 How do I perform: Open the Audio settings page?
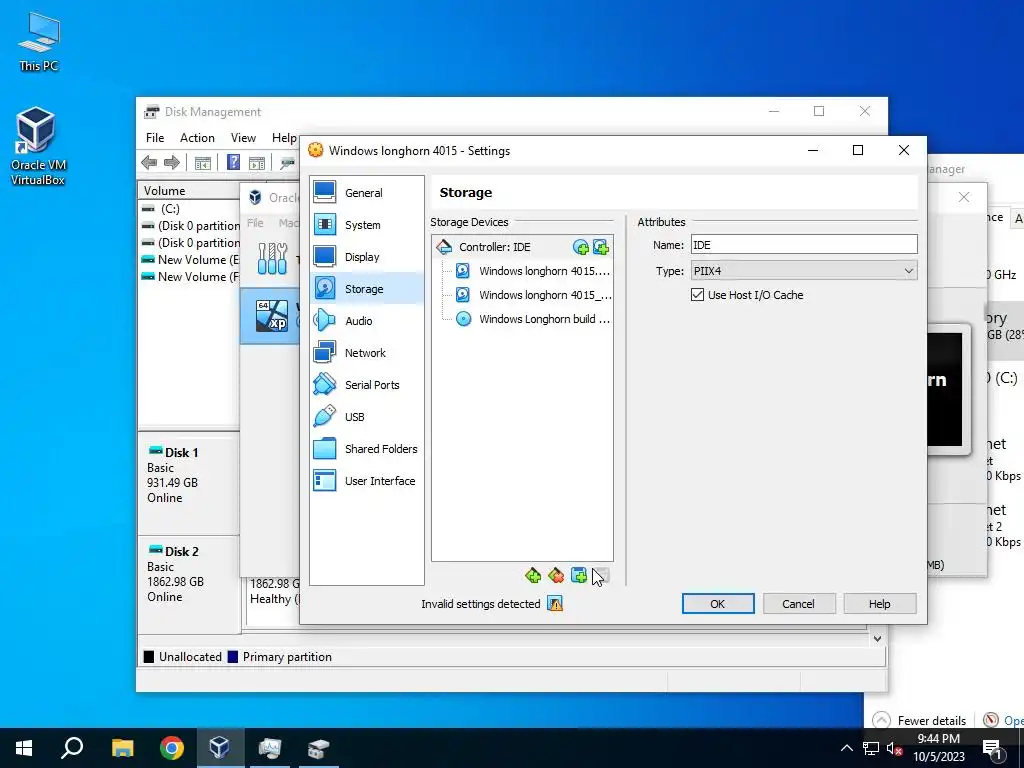pos(366,321)
